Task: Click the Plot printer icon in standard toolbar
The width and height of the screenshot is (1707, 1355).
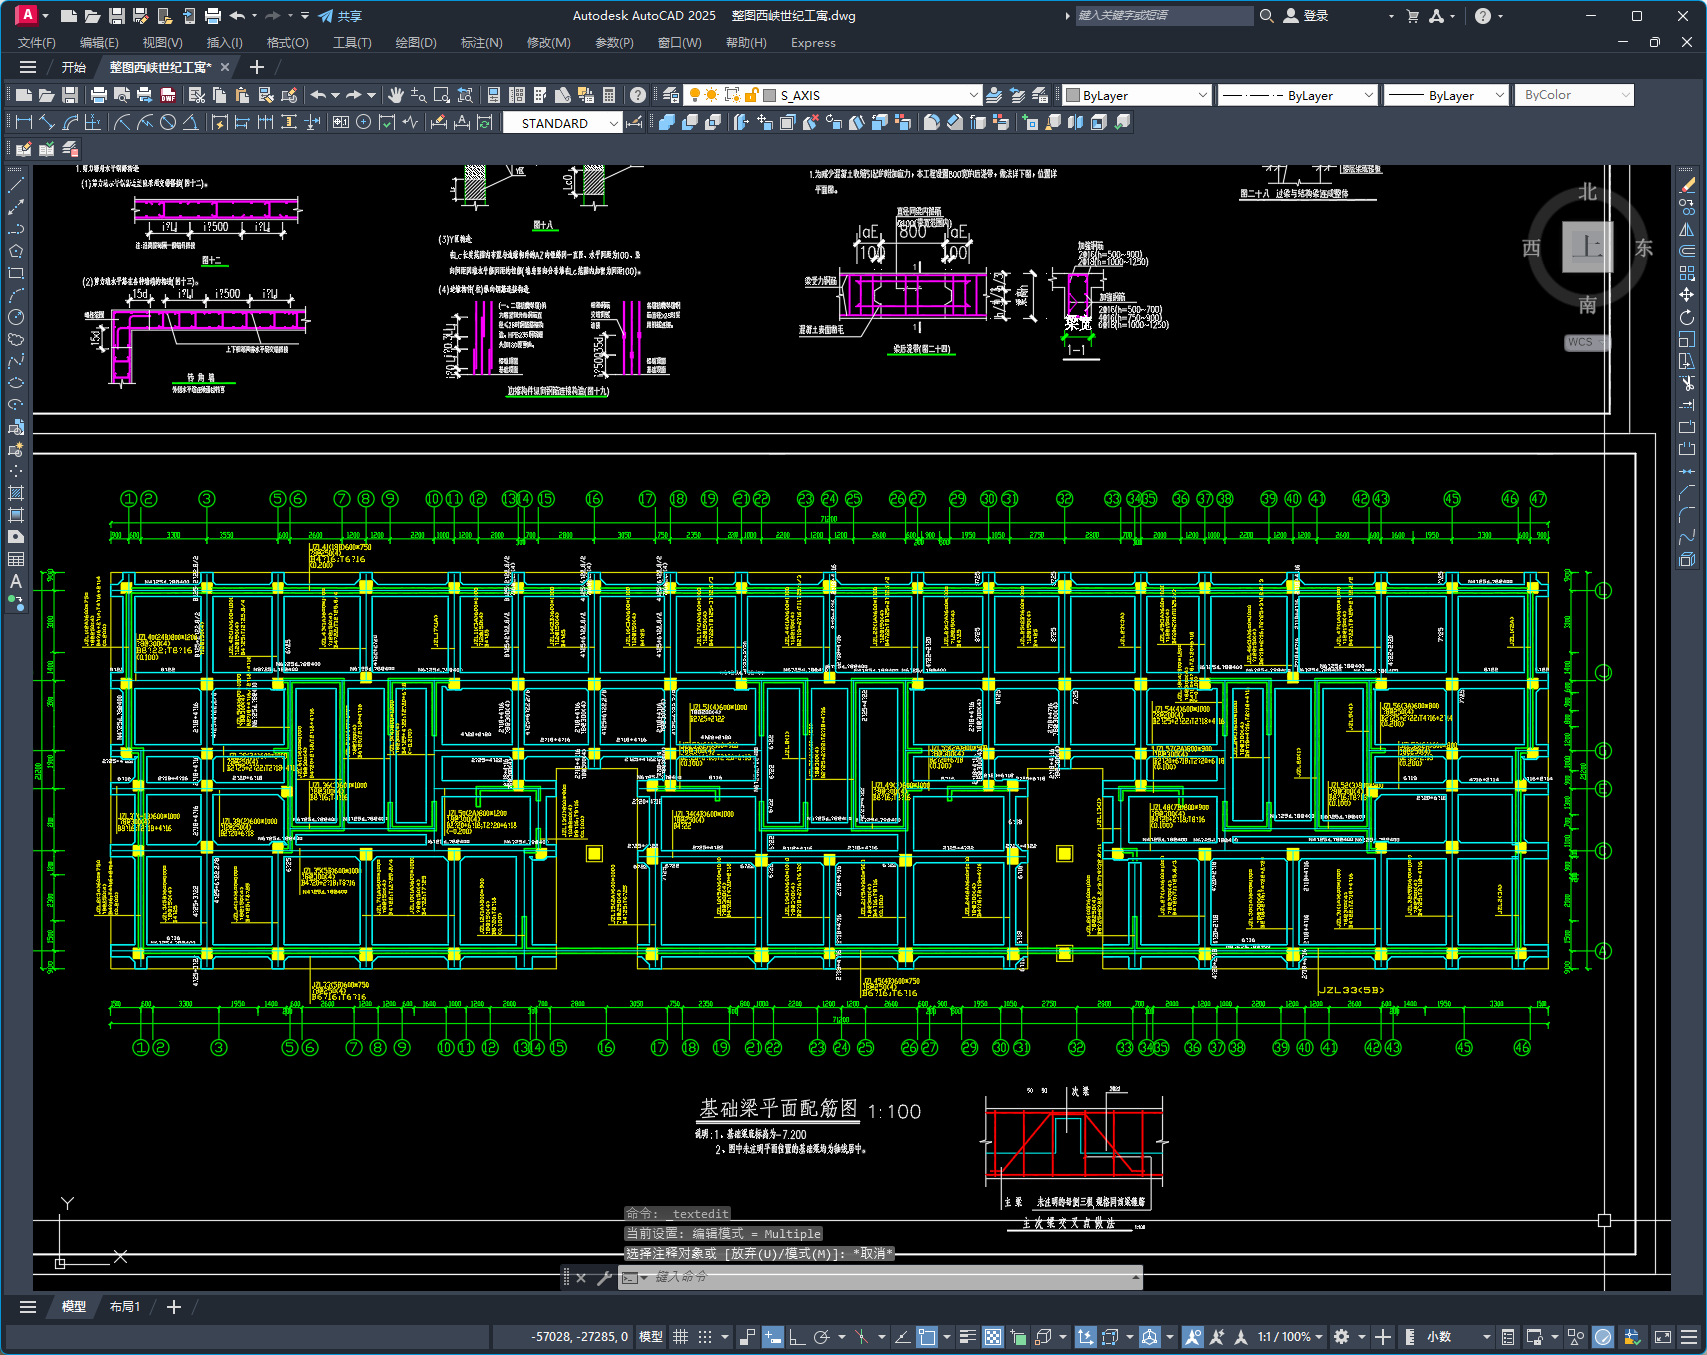Action: point(98,95)
